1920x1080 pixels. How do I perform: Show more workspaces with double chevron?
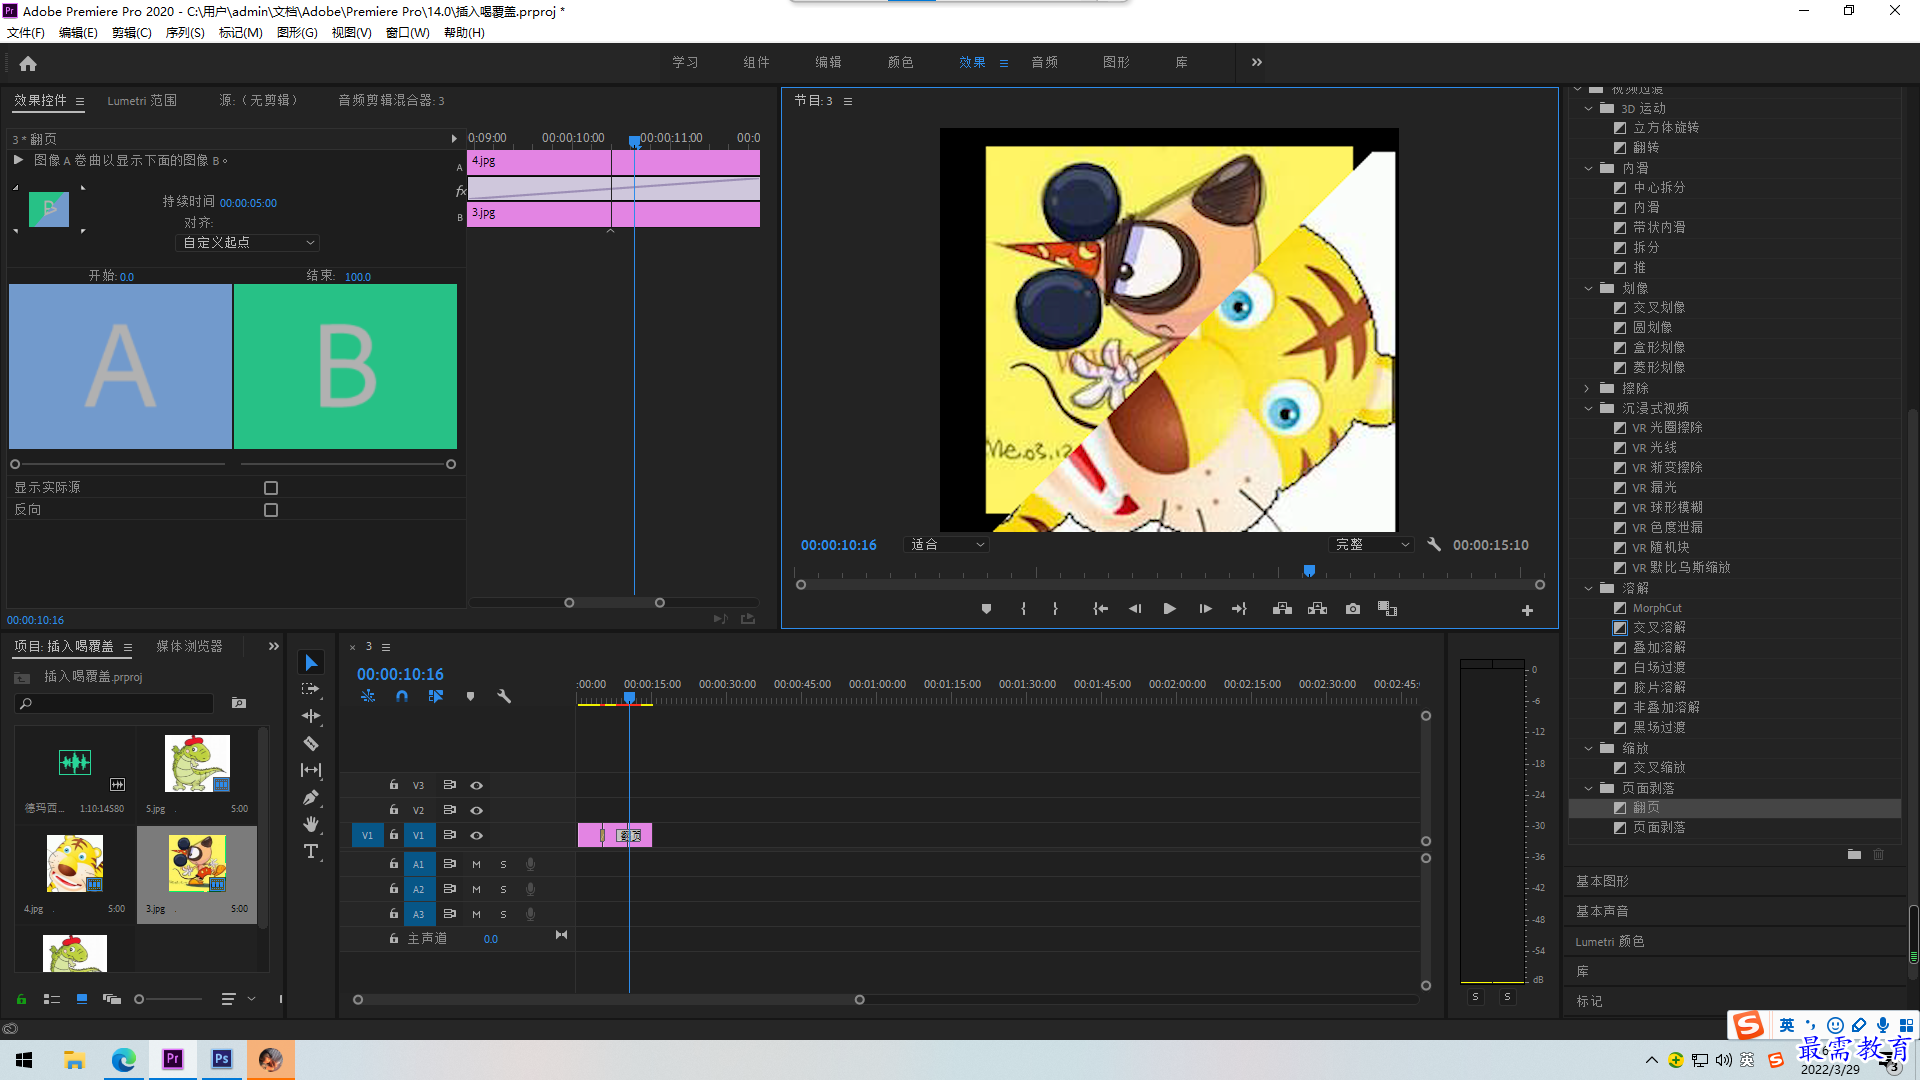(x=1257, y=62)
